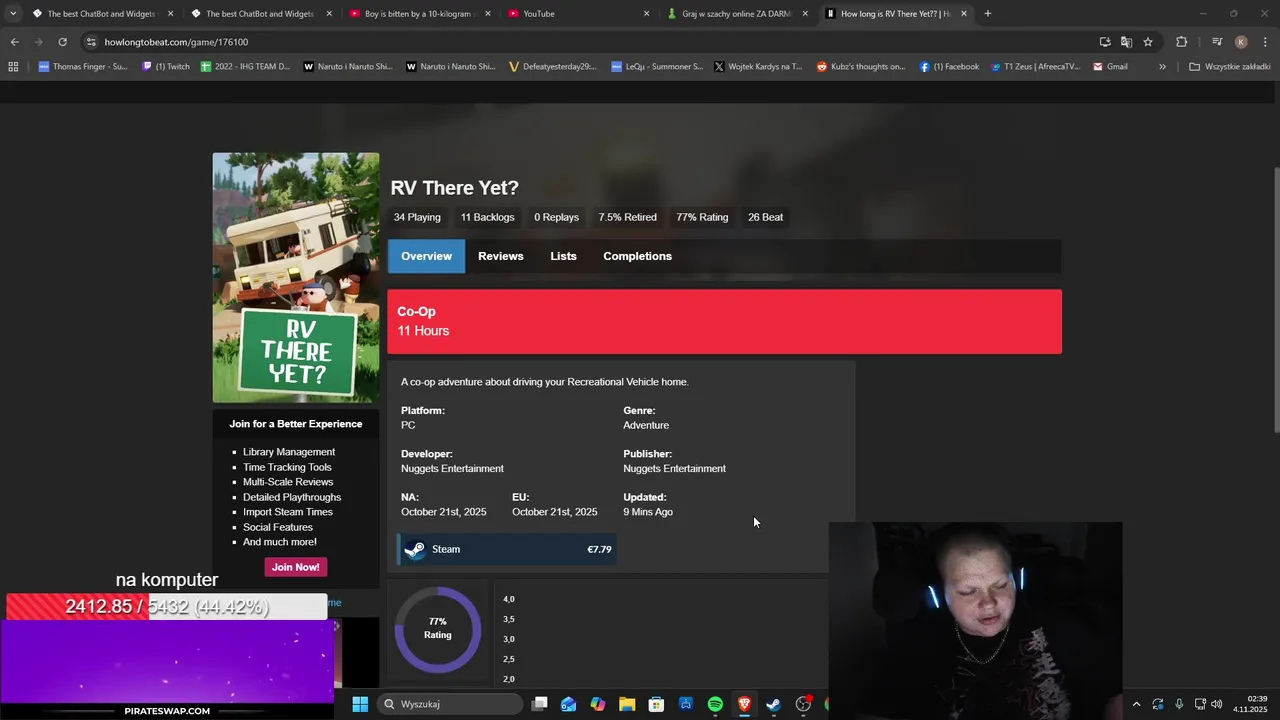Click the 7.5% Retired stat
Screen dimensions: 1280x720
(627, 217)
